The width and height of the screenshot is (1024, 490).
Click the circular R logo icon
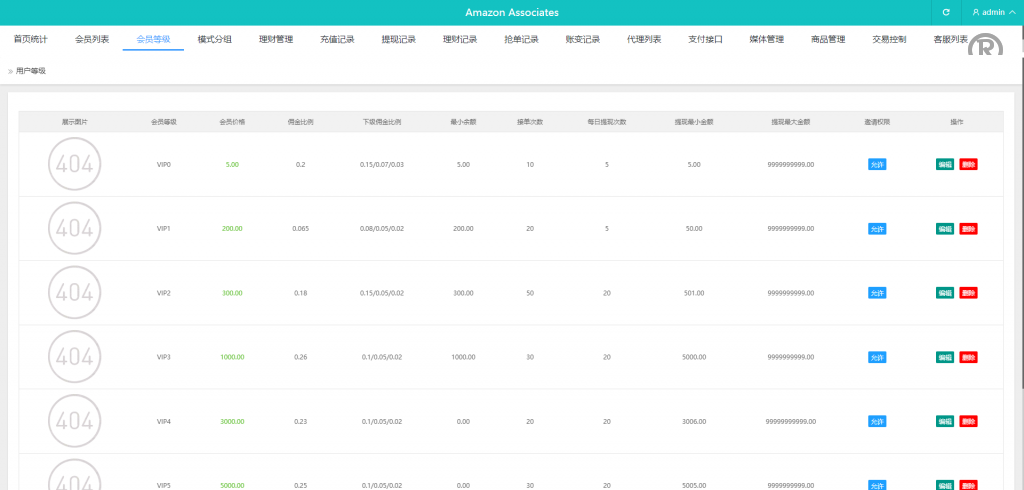pos(987,51)
